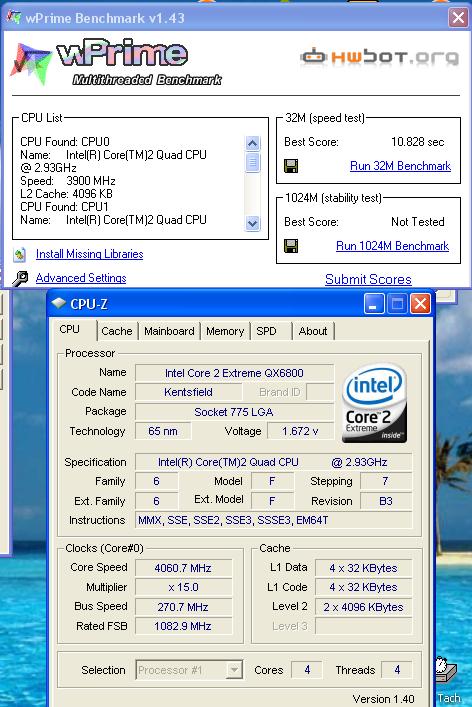Click the Threads value 4

(x=397, y=670)
